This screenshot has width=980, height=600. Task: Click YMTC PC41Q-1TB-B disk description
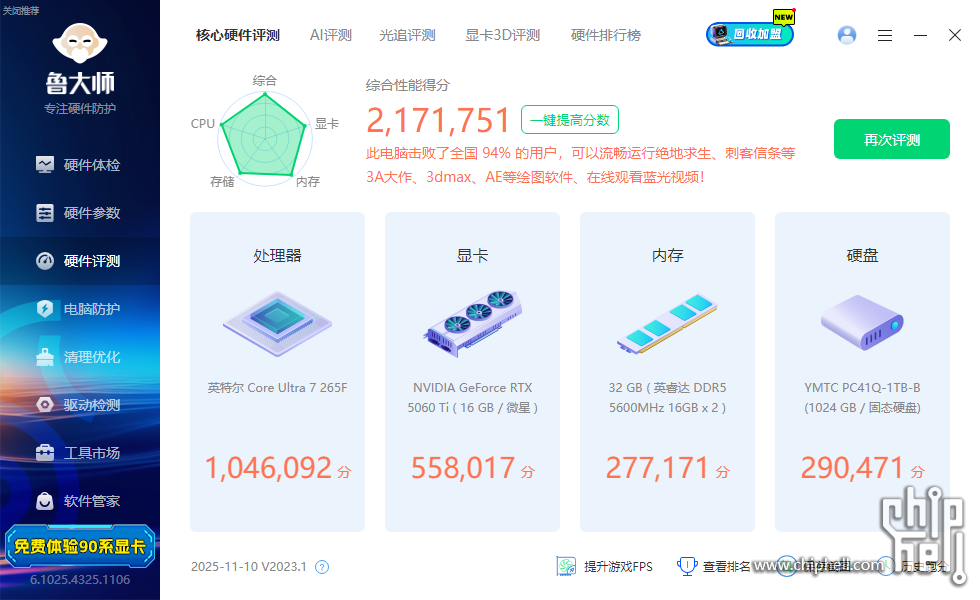pyautogui.click(x=862, y=398)
